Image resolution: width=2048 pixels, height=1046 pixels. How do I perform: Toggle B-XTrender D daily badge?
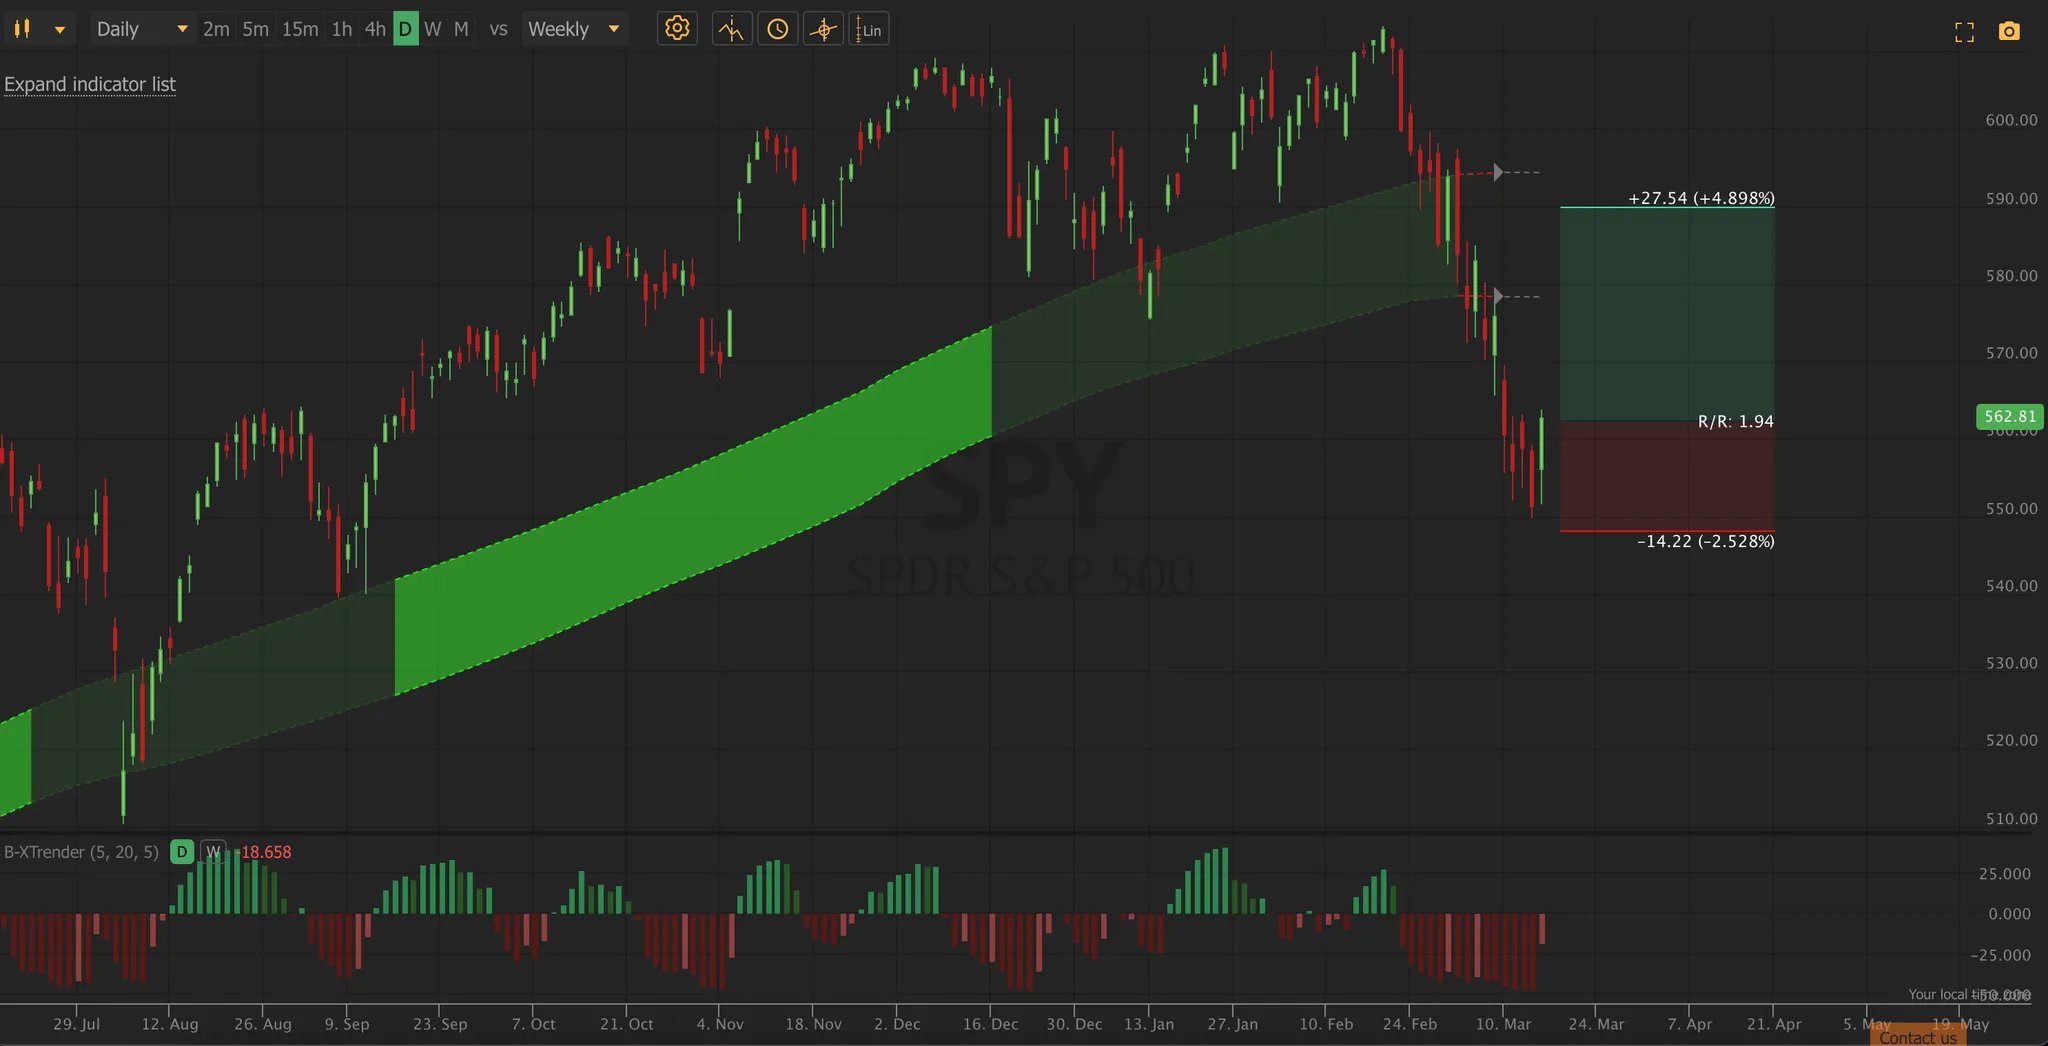tap(182, 852)
